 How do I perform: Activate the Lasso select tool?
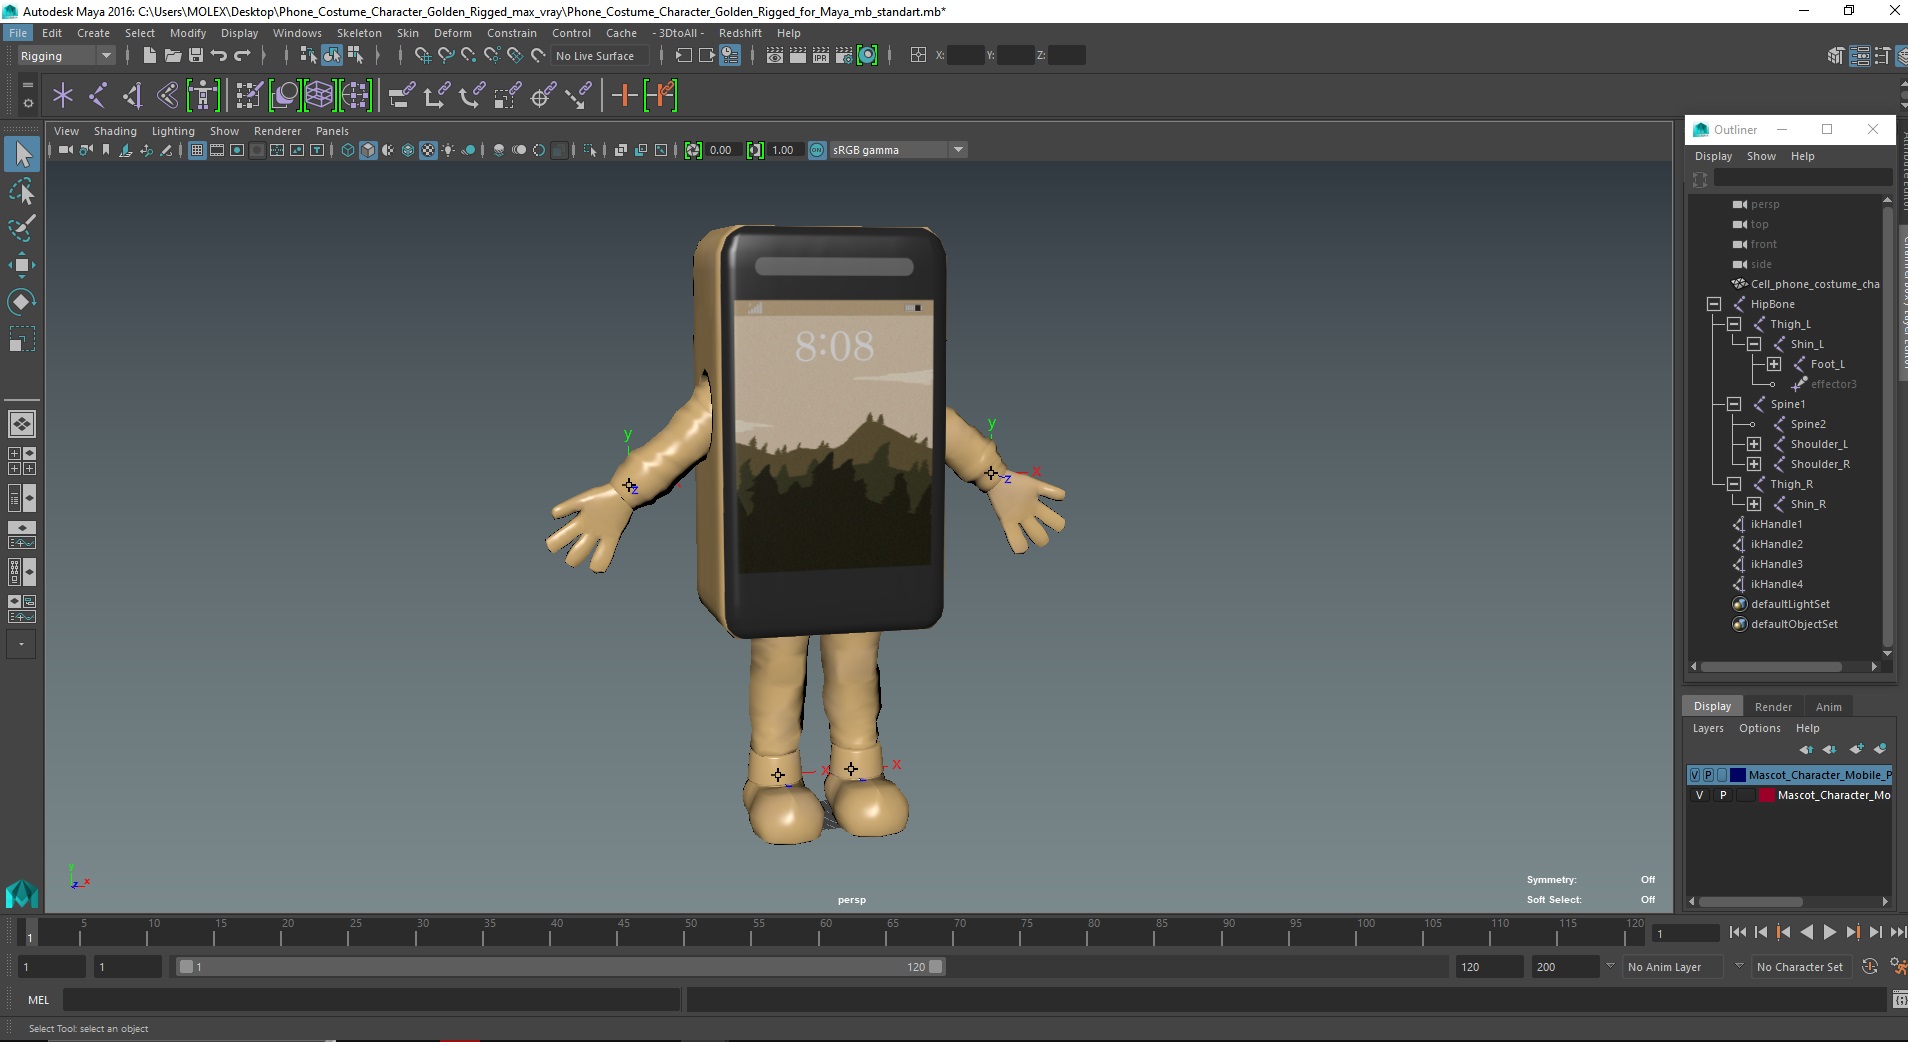[x=22, y=191]
